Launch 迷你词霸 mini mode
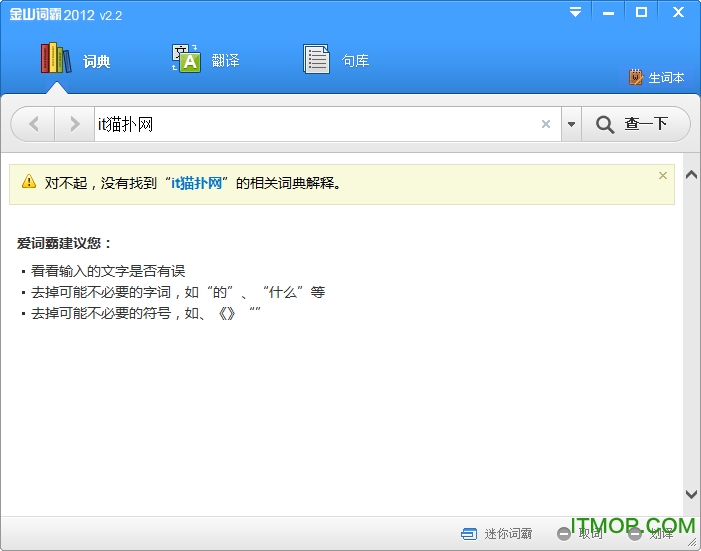Screen dimensions: 701x551 497,533
